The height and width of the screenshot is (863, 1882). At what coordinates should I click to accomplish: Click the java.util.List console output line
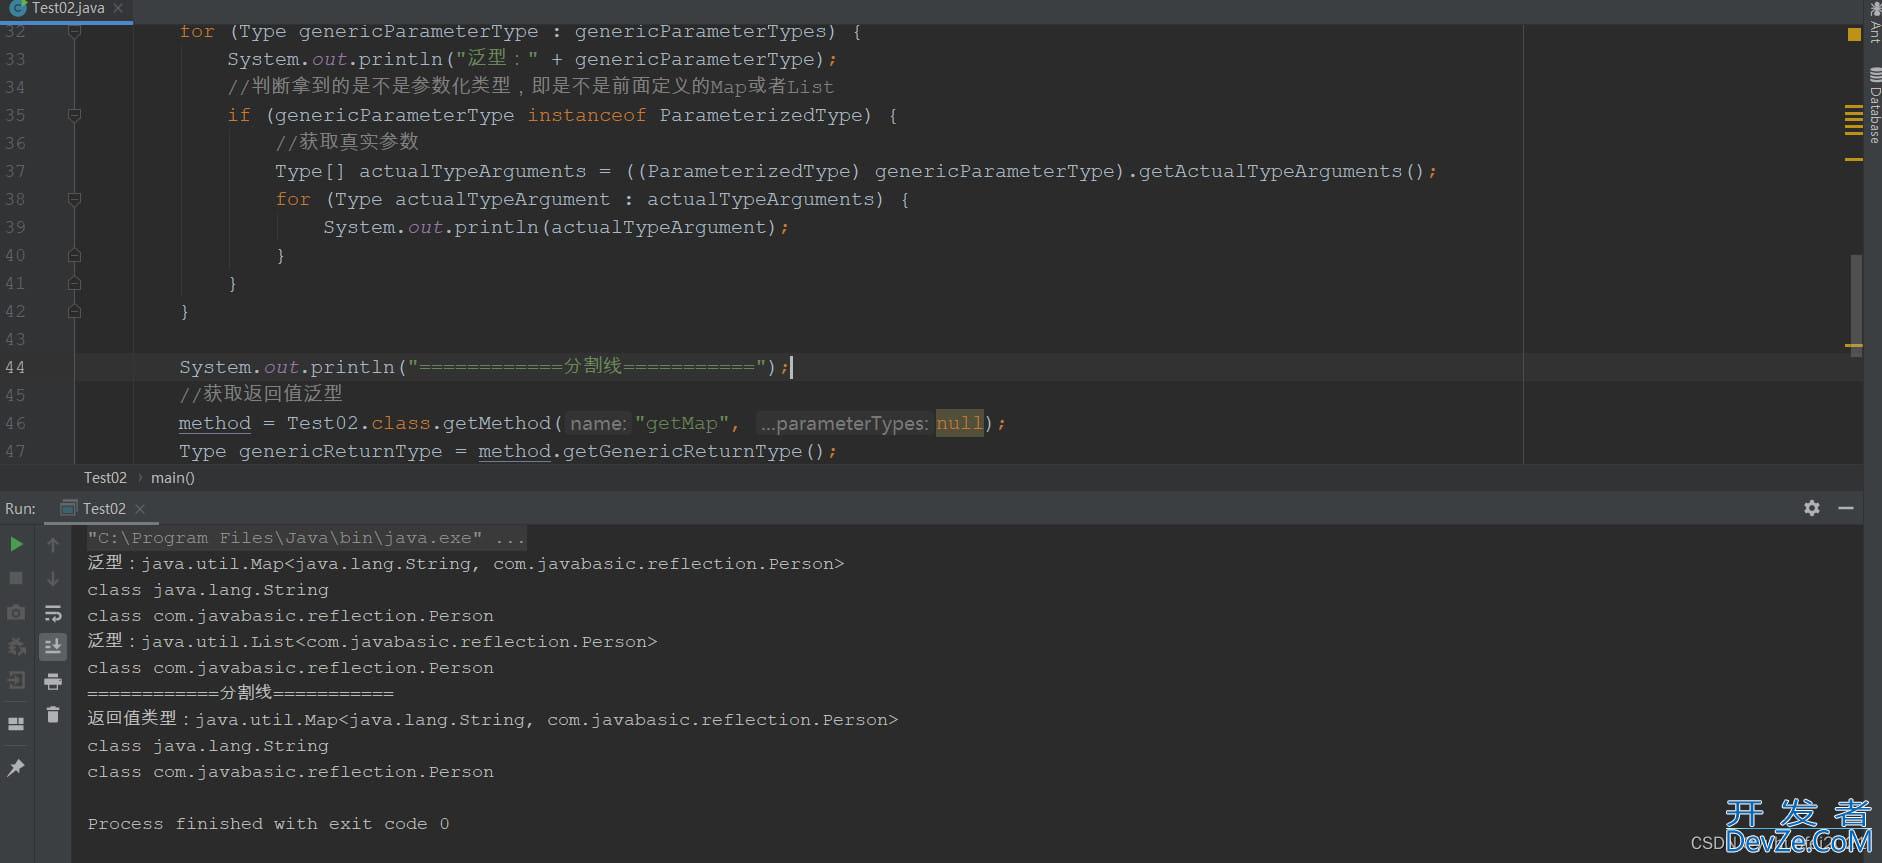pyautogui.click(x=372, y=642)
